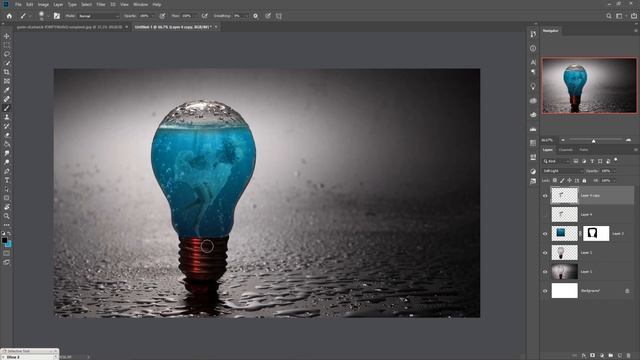The image size is (640, 360).
Task: Hide Layer 3 with mask
Action: coord(545,234)
